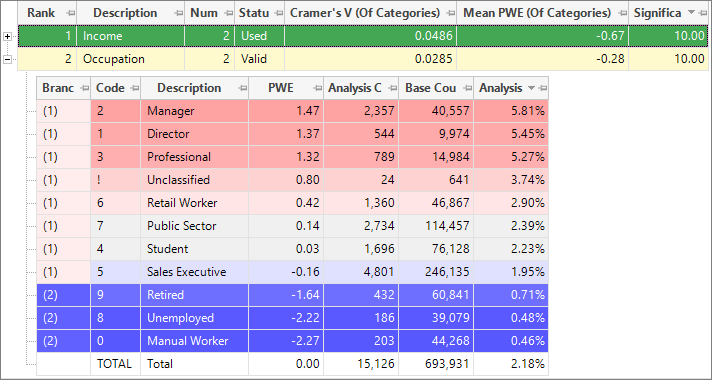Pin the Base Count column header
The height and width of the screenshot is (380, 712).
point(466,88)
